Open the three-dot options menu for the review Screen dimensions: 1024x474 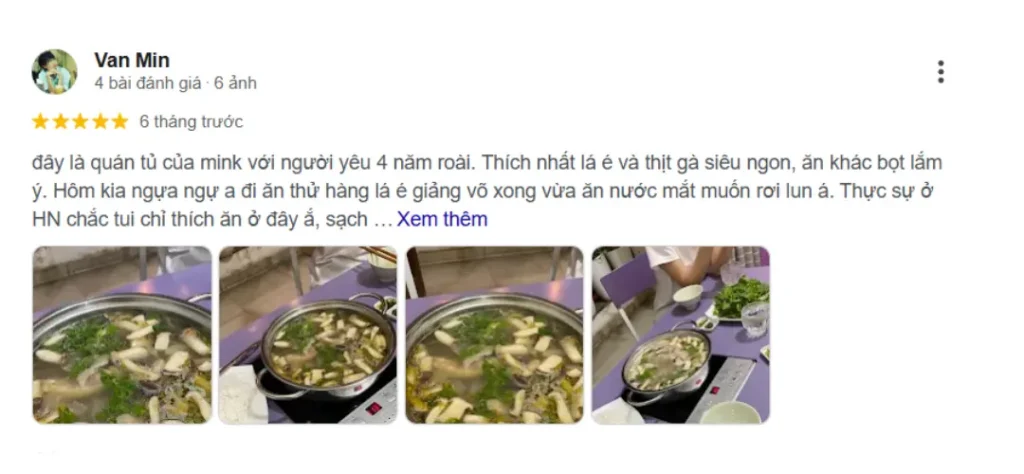tap(940, 72)
